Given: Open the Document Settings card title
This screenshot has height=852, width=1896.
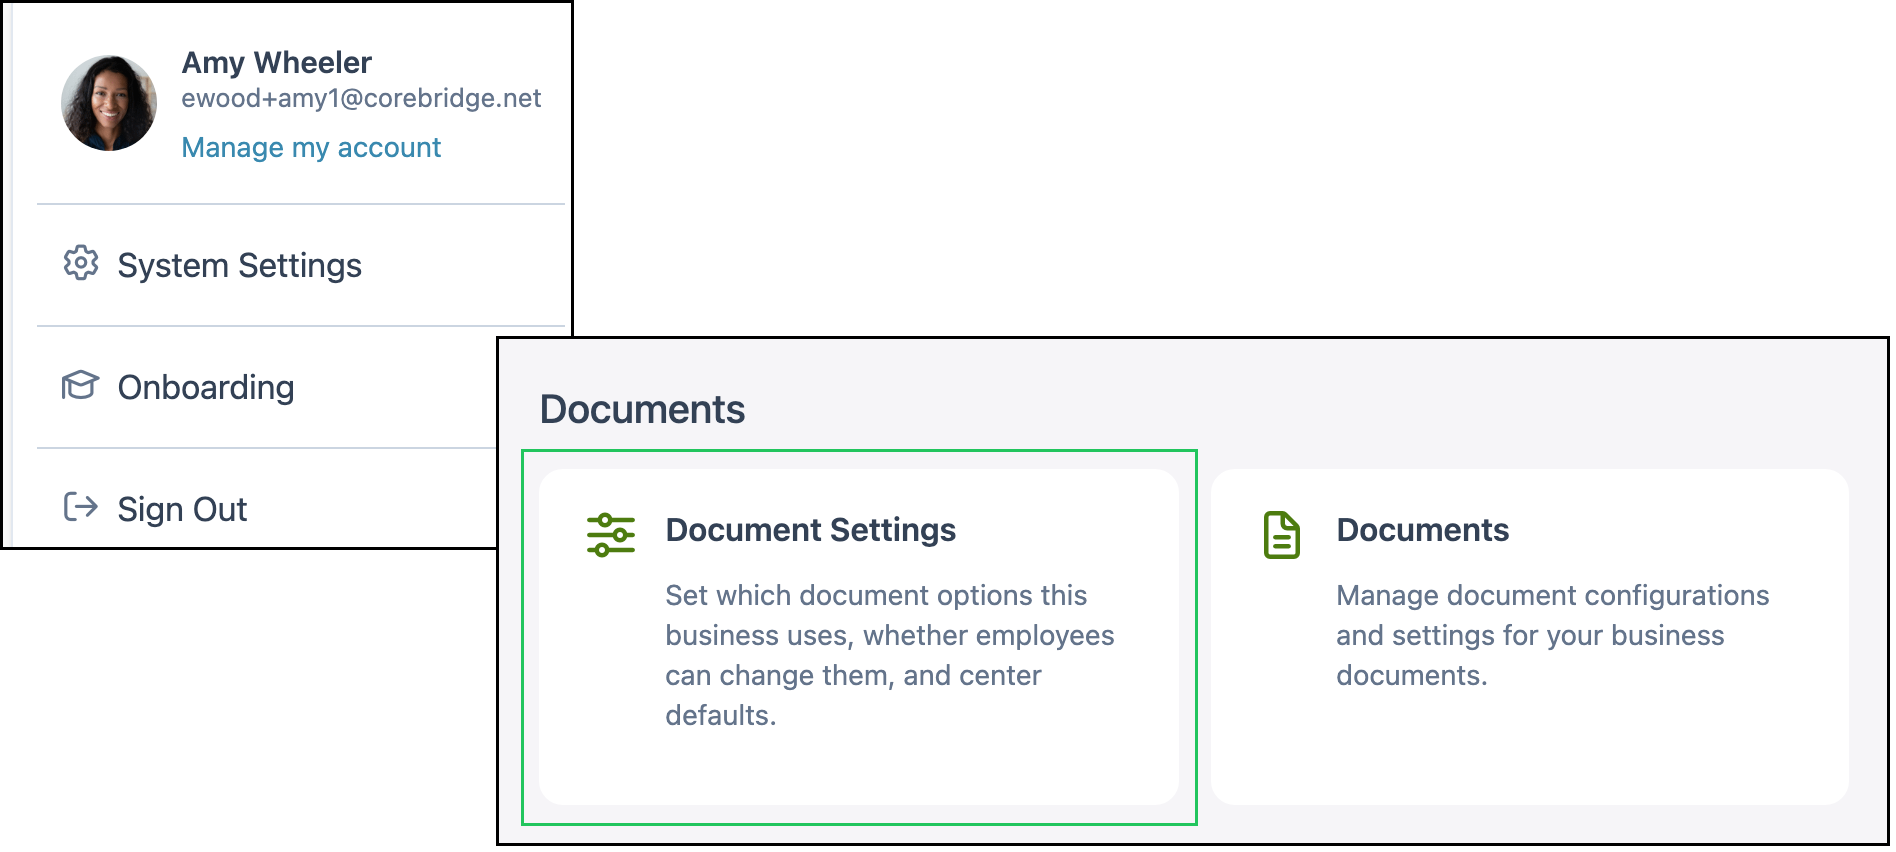Looking at the screenshot, I should (811, 530).
